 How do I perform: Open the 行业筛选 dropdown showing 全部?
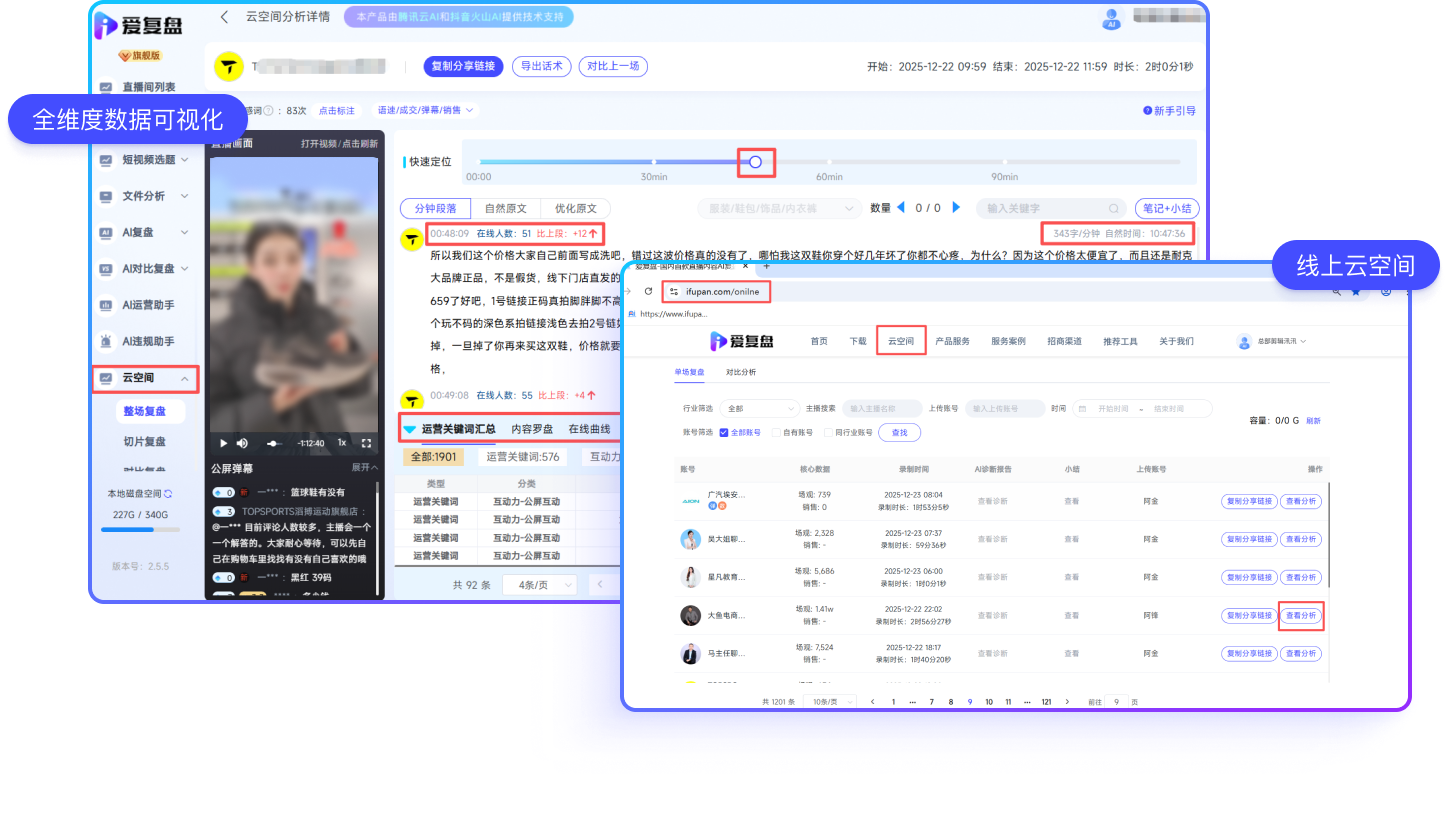761,409
